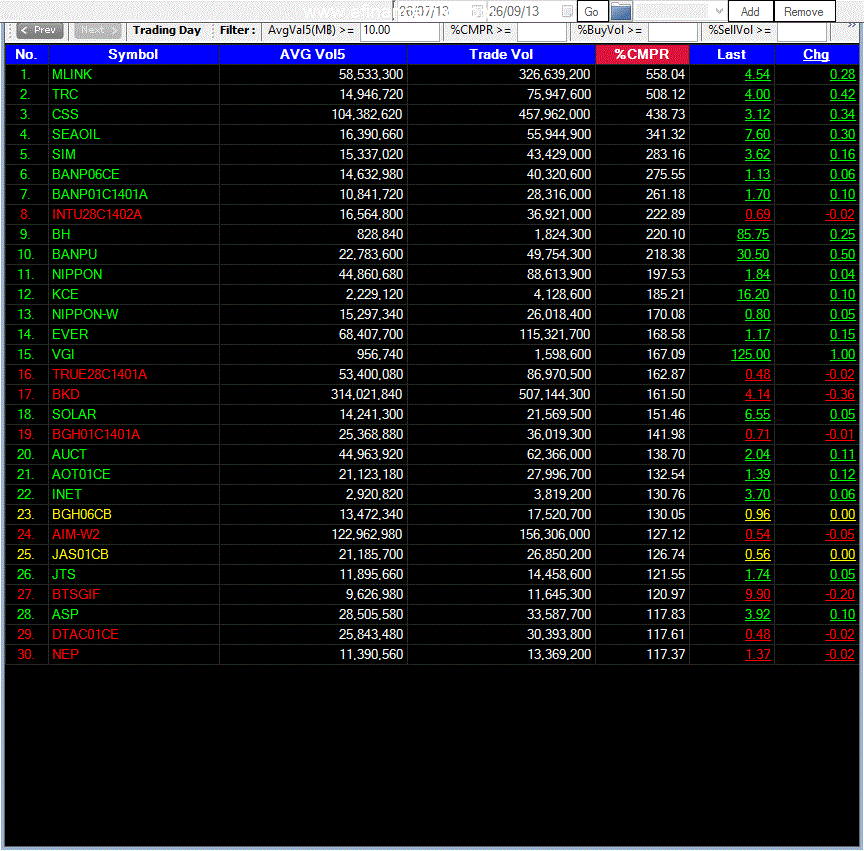This screenshot has height=851, width=864.
Task: Open the Chg link for VGI
Action: (x=842, y=354)
